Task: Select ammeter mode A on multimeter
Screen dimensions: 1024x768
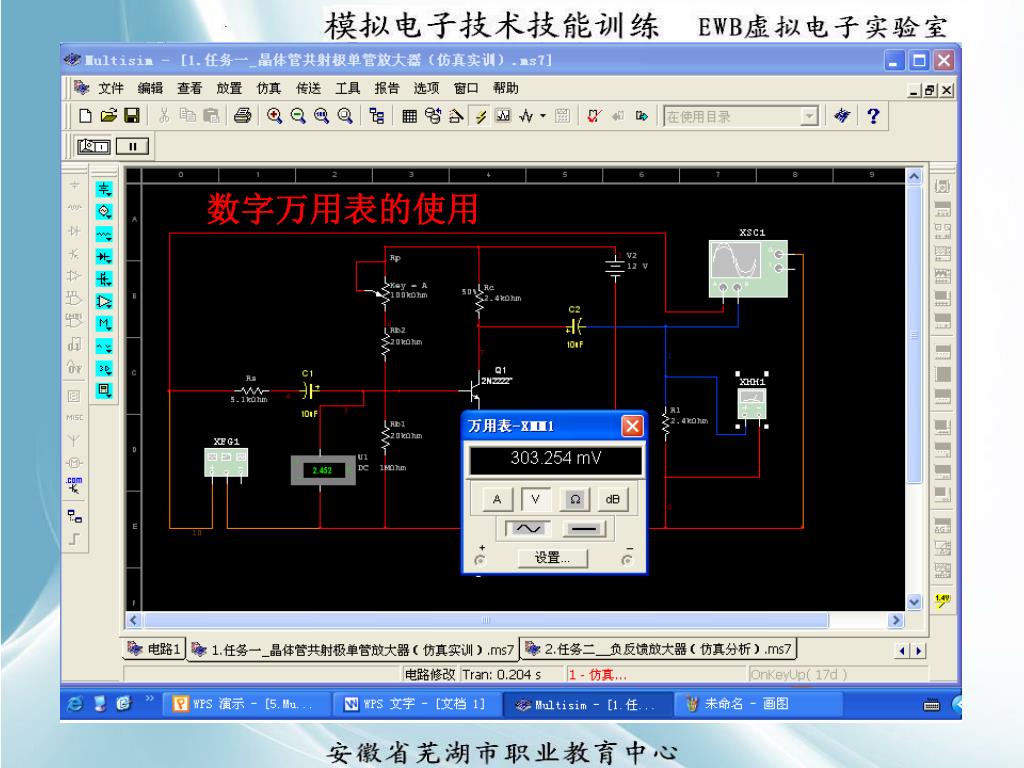Action: (x=497, y=500)
